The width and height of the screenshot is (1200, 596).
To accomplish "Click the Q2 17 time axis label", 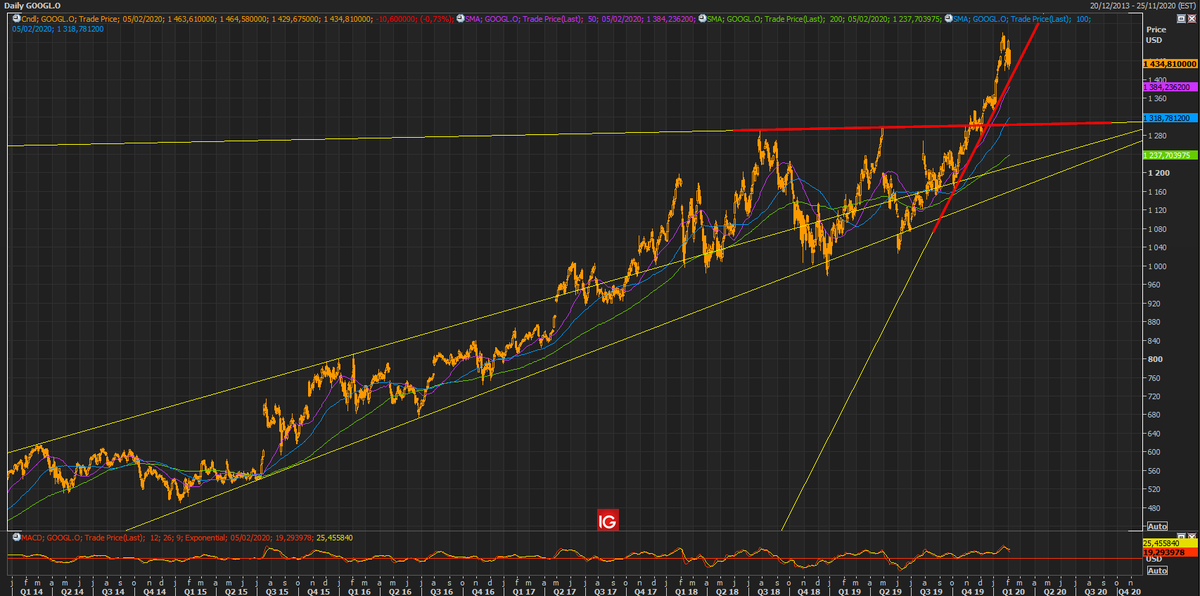I will coord(564,591).
